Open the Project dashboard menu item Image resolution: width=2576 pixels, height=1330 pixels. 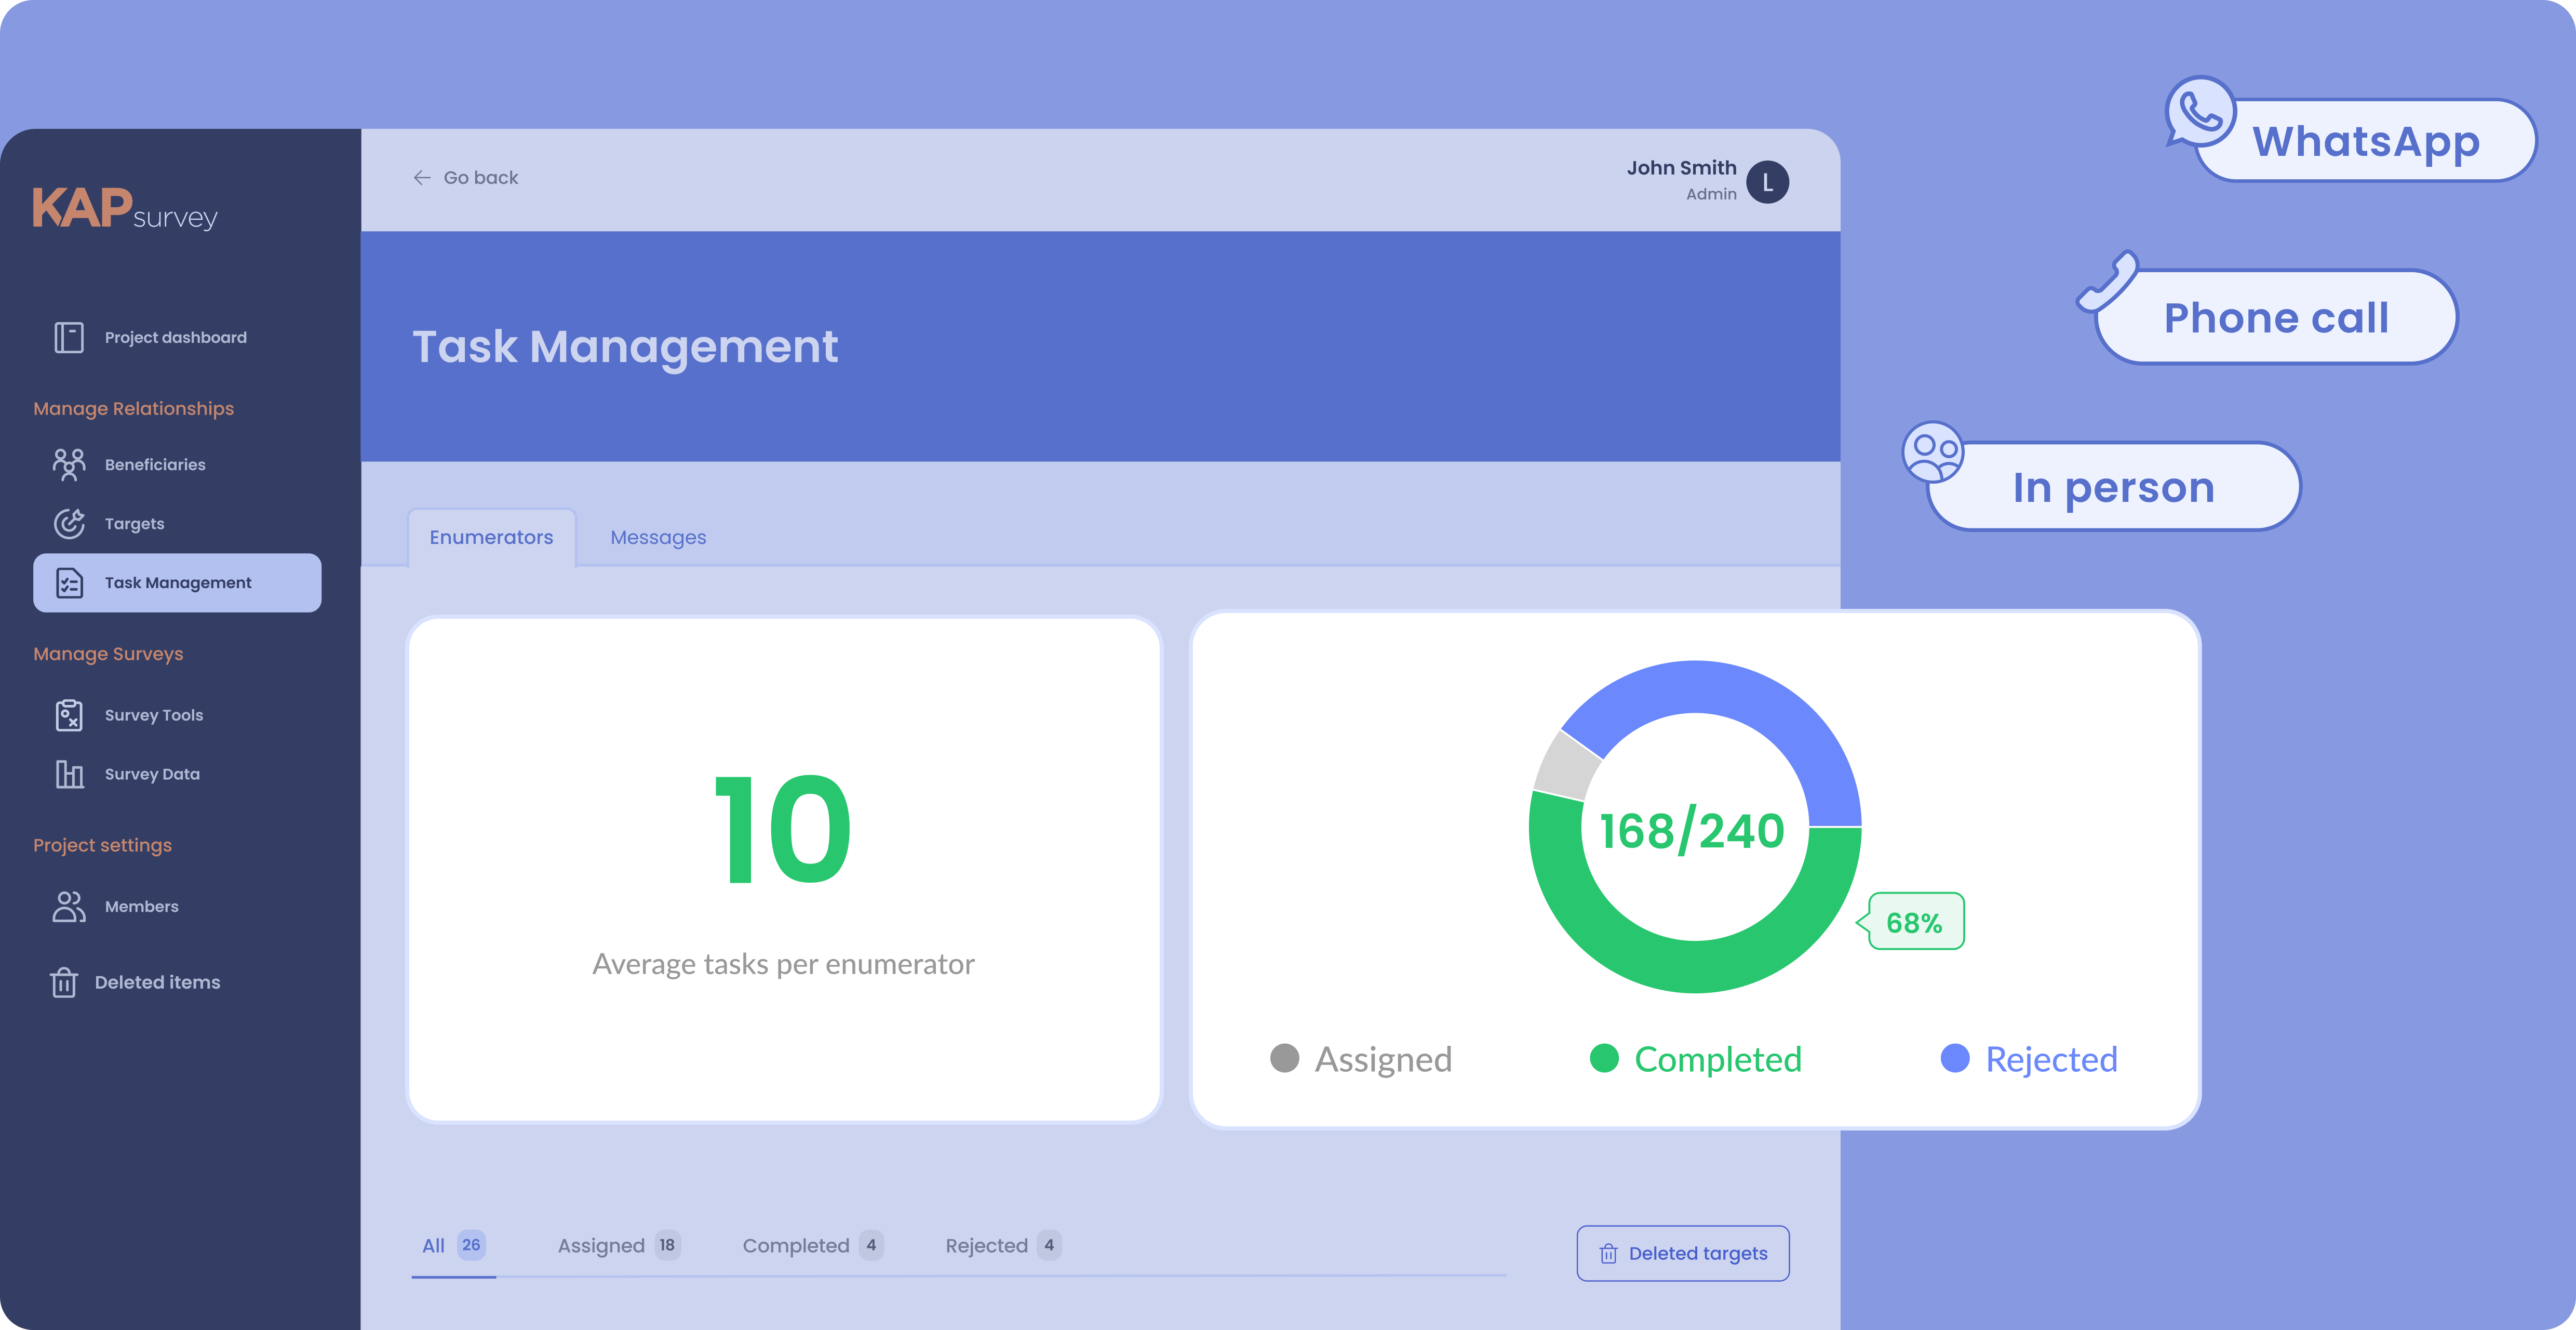[177, 337]
